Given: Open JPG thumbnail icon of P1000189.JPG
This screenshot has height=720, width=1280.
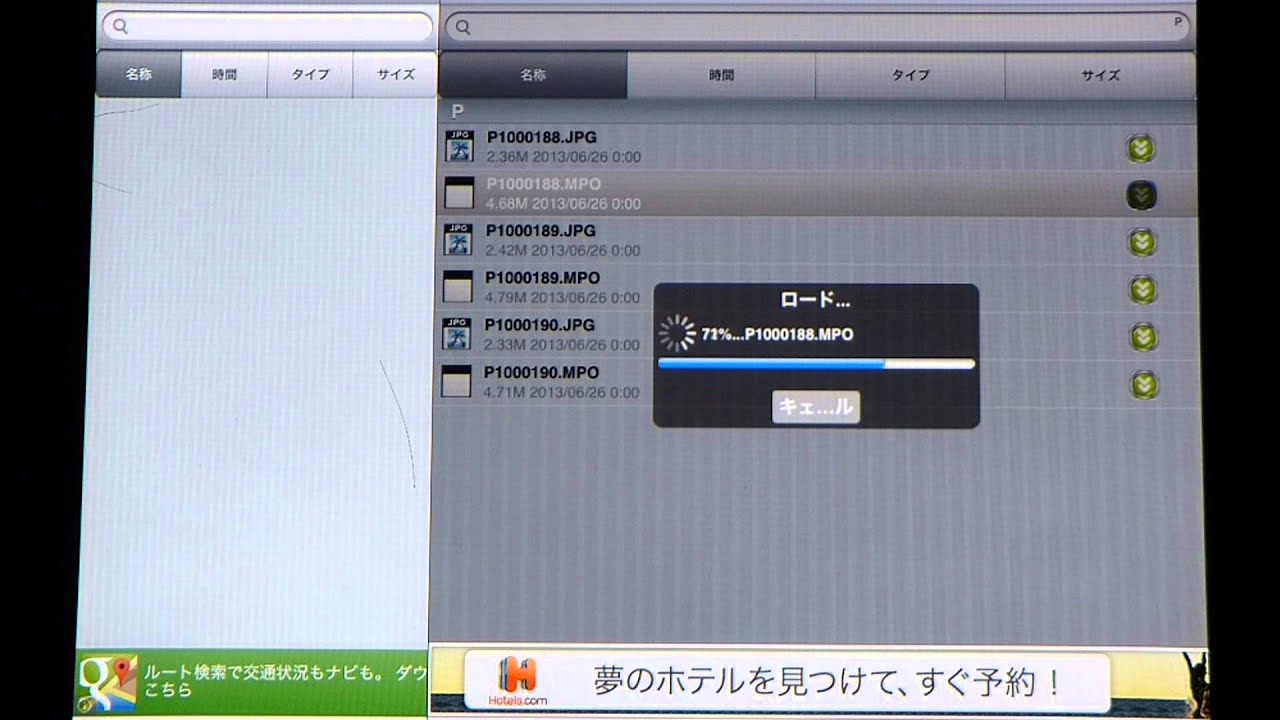Looking at the screenshot, I should point(458,240).
